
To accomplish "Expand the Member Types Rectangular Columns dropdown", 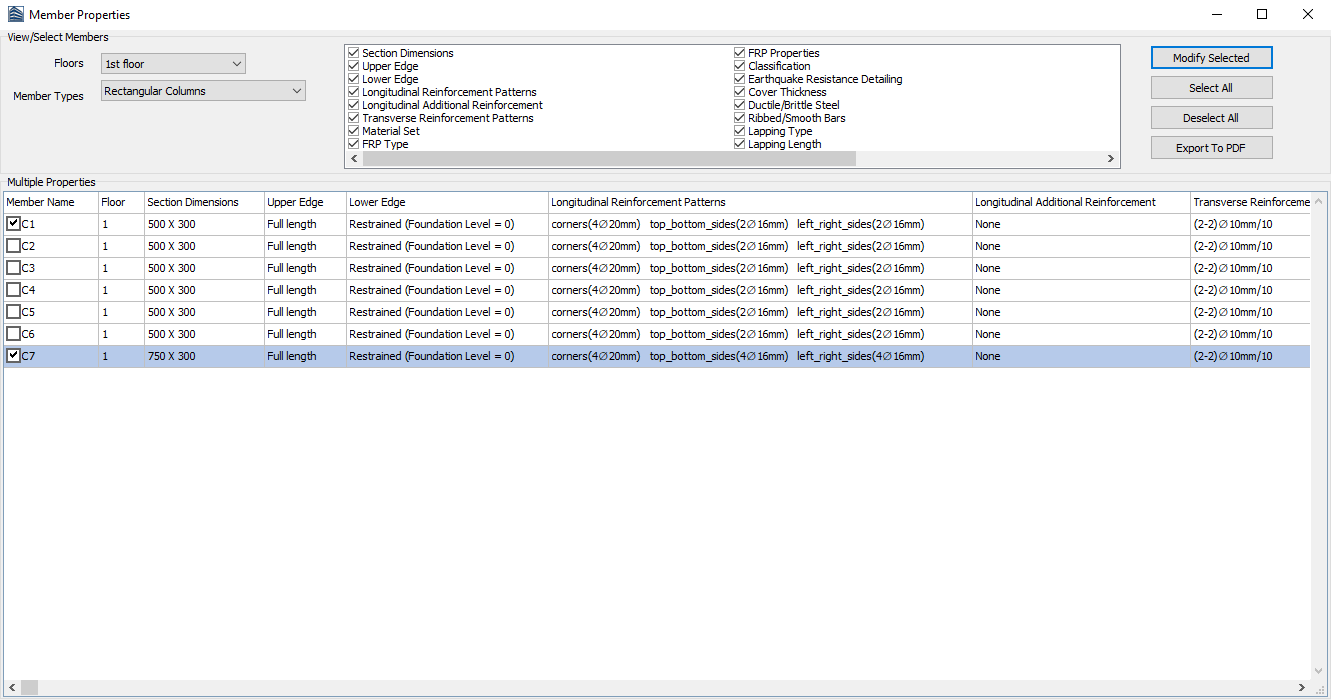I will (203, 91).
